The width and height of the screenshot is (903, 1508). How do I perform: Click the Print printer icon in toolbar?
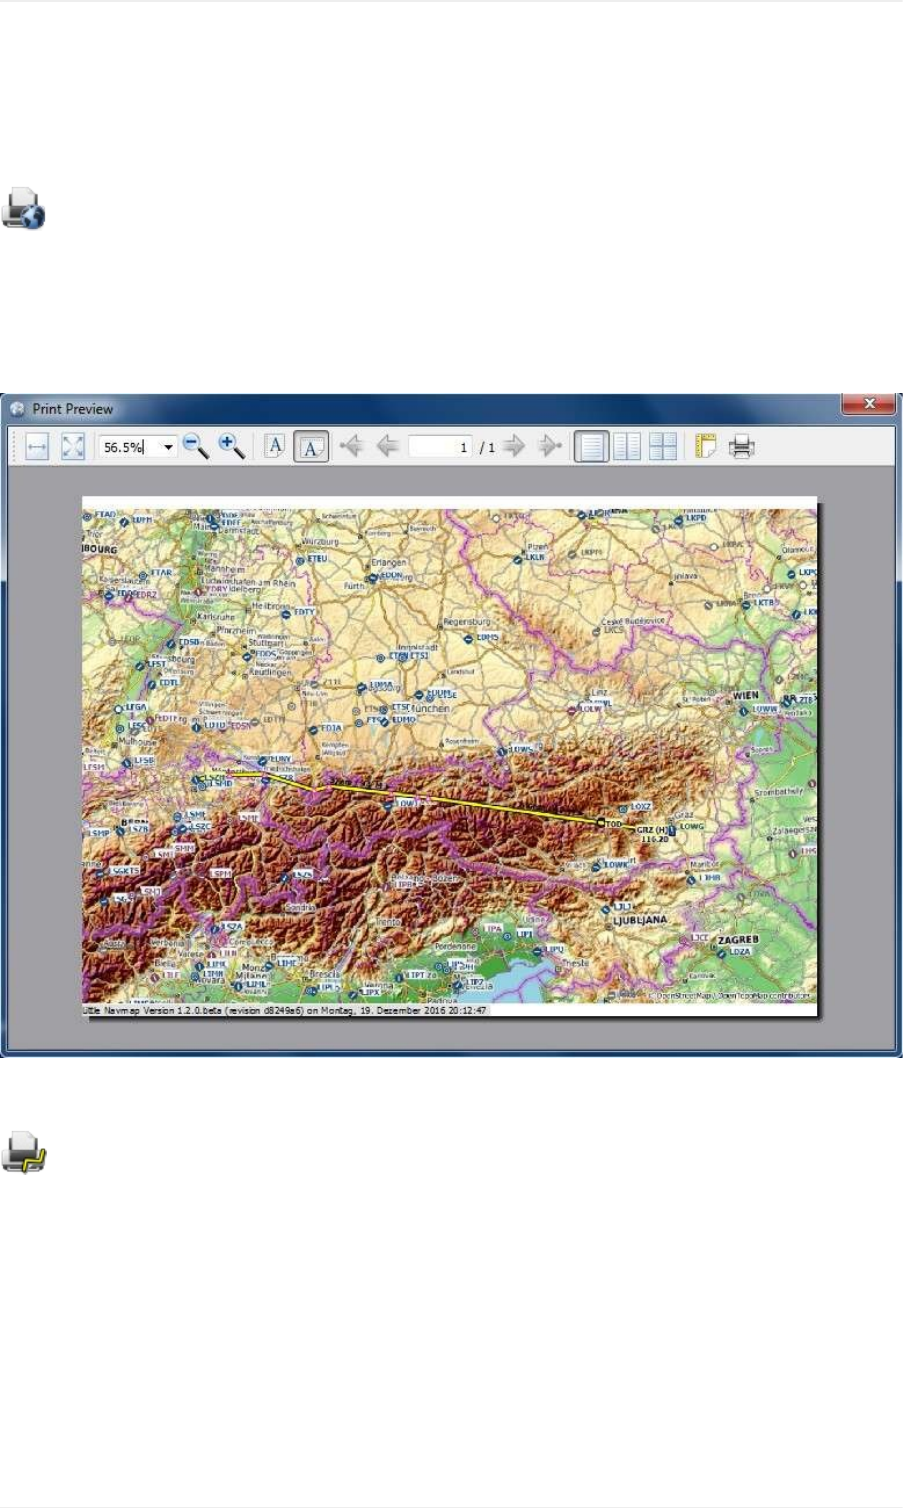point(742,446)
